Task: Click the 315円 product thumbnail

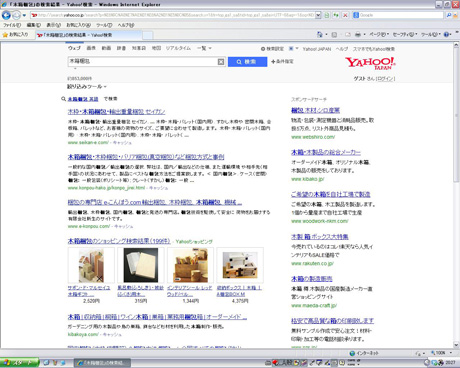Action: (141, 266)
